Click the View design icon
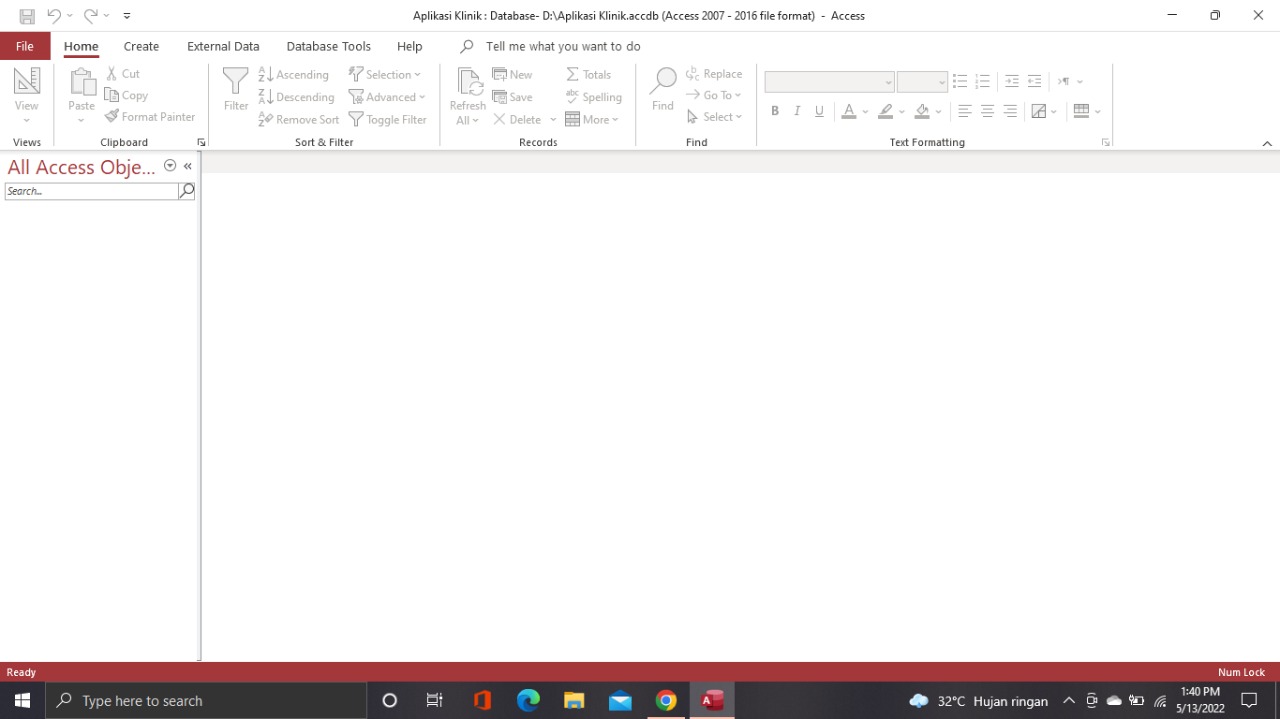This screenshot has height=719, width=1280. click(x=27, y=81)
